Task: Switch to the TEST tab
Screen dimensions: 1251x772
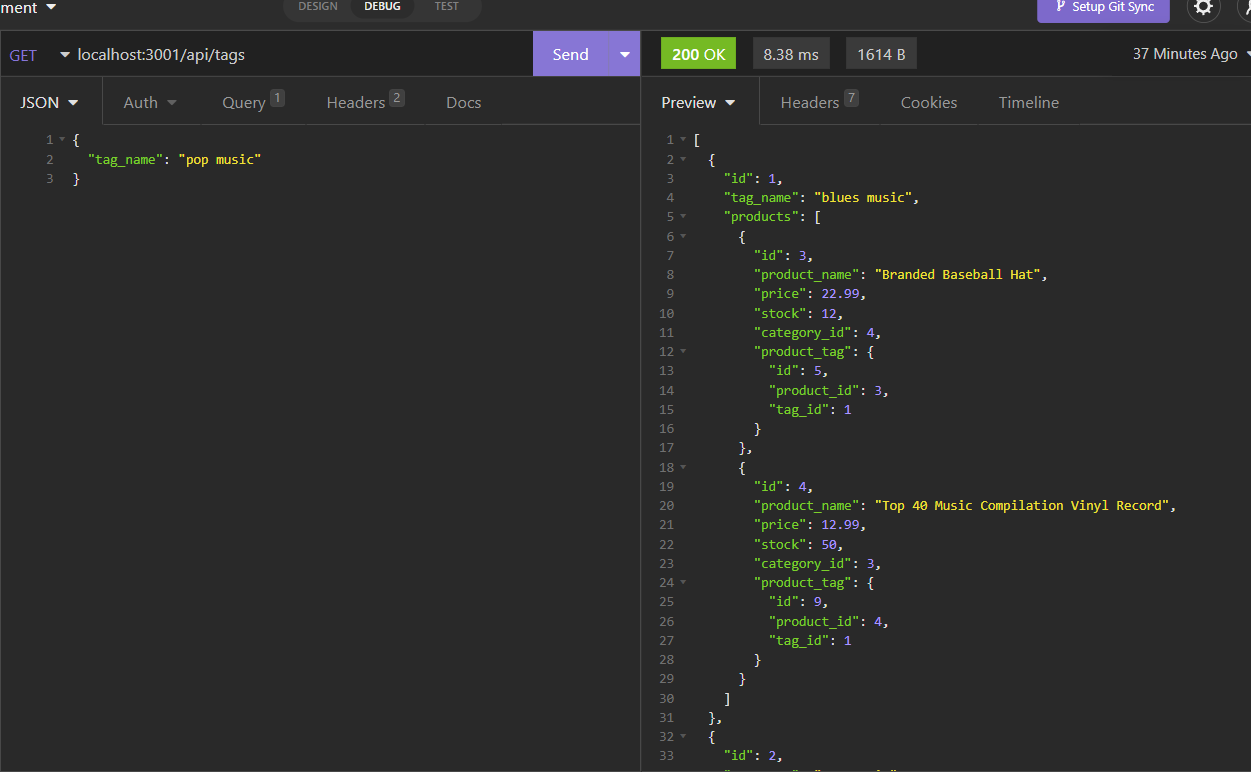Action: (446, 6)
